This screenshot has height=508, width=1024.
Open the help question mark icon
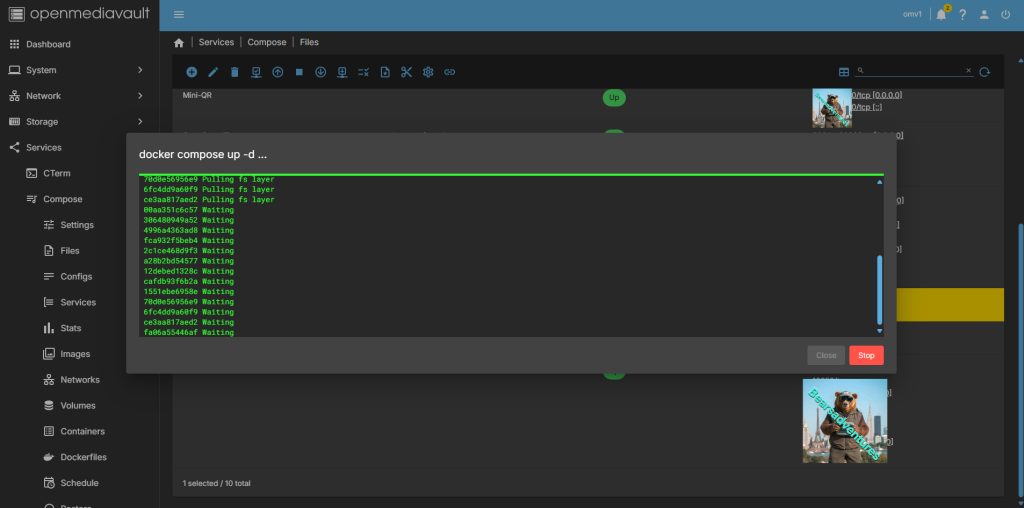point(963,15)
